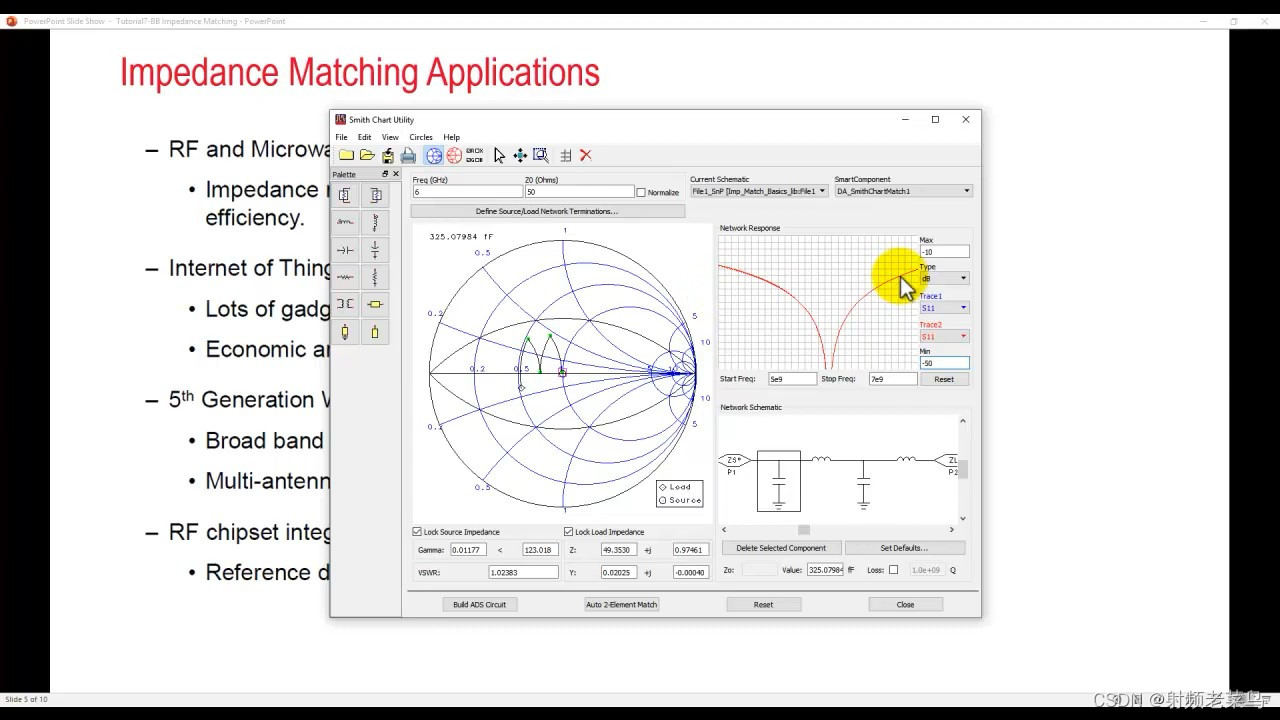This screenshot has height=720, width=1280.
Task: Click the New Smith chart folder icon
Action: point(346,155)
